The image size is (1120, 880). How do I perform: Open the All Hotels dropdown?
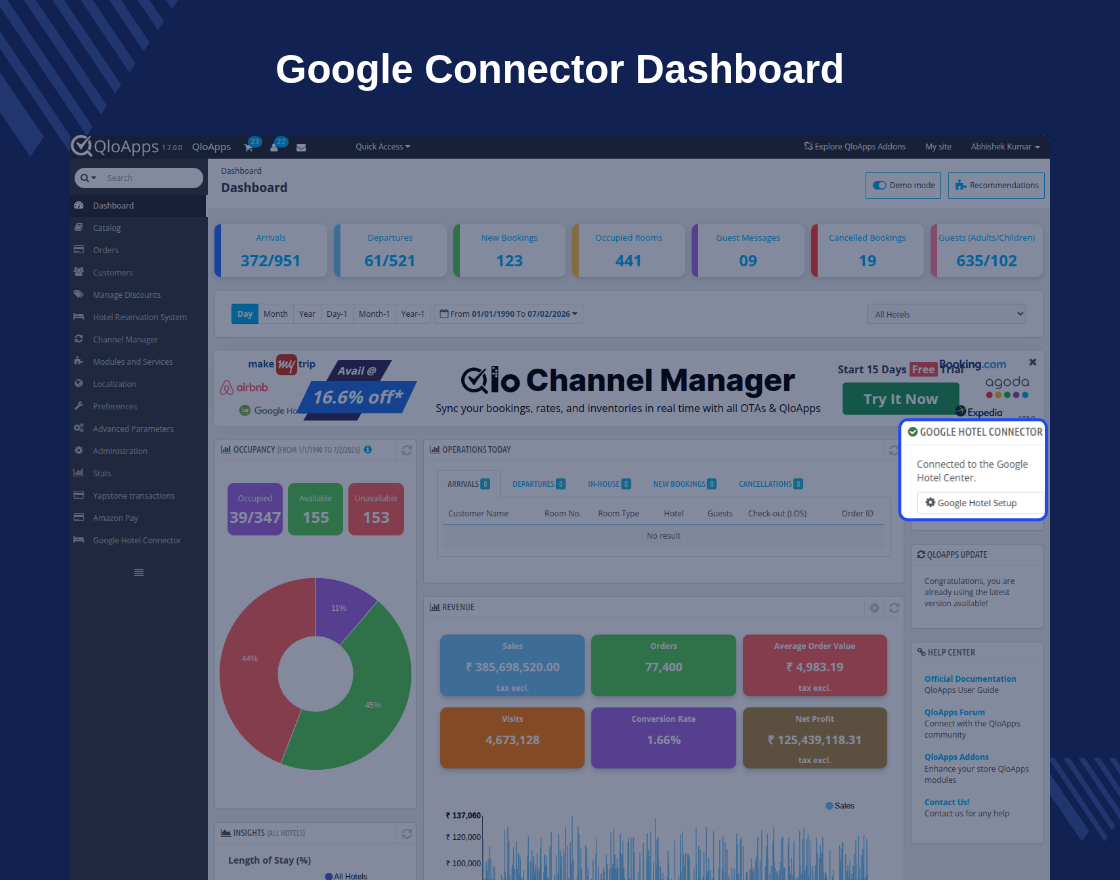[x=947, y=314]
